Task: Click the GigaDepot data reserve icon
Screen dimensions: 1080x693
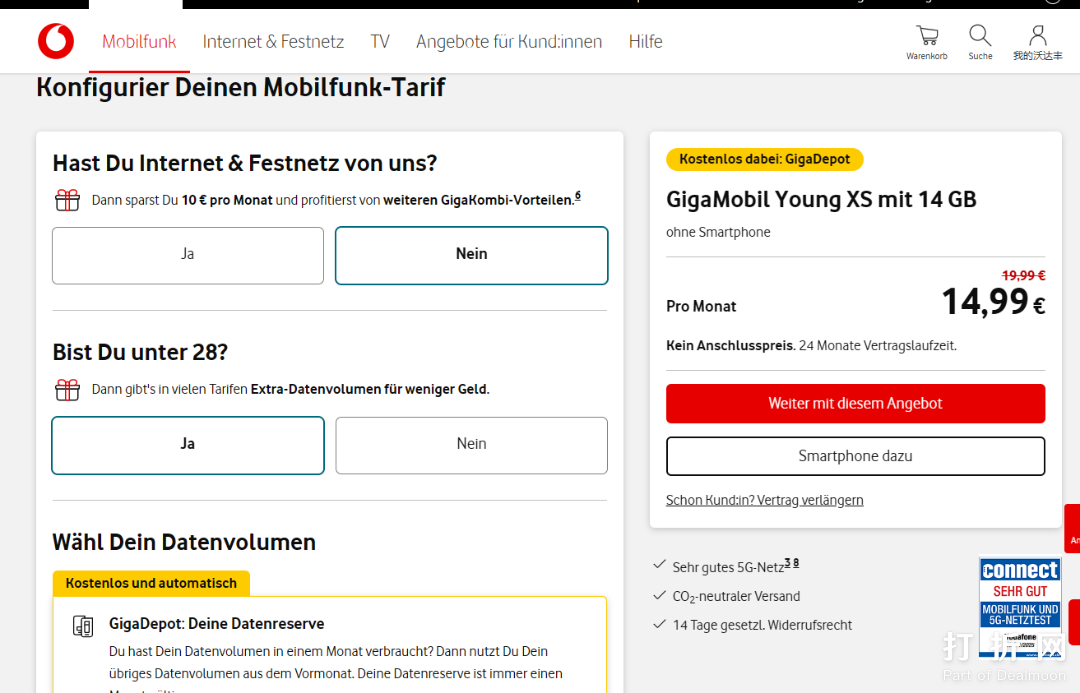Action: pyautogui.click(x=83, y=626)
